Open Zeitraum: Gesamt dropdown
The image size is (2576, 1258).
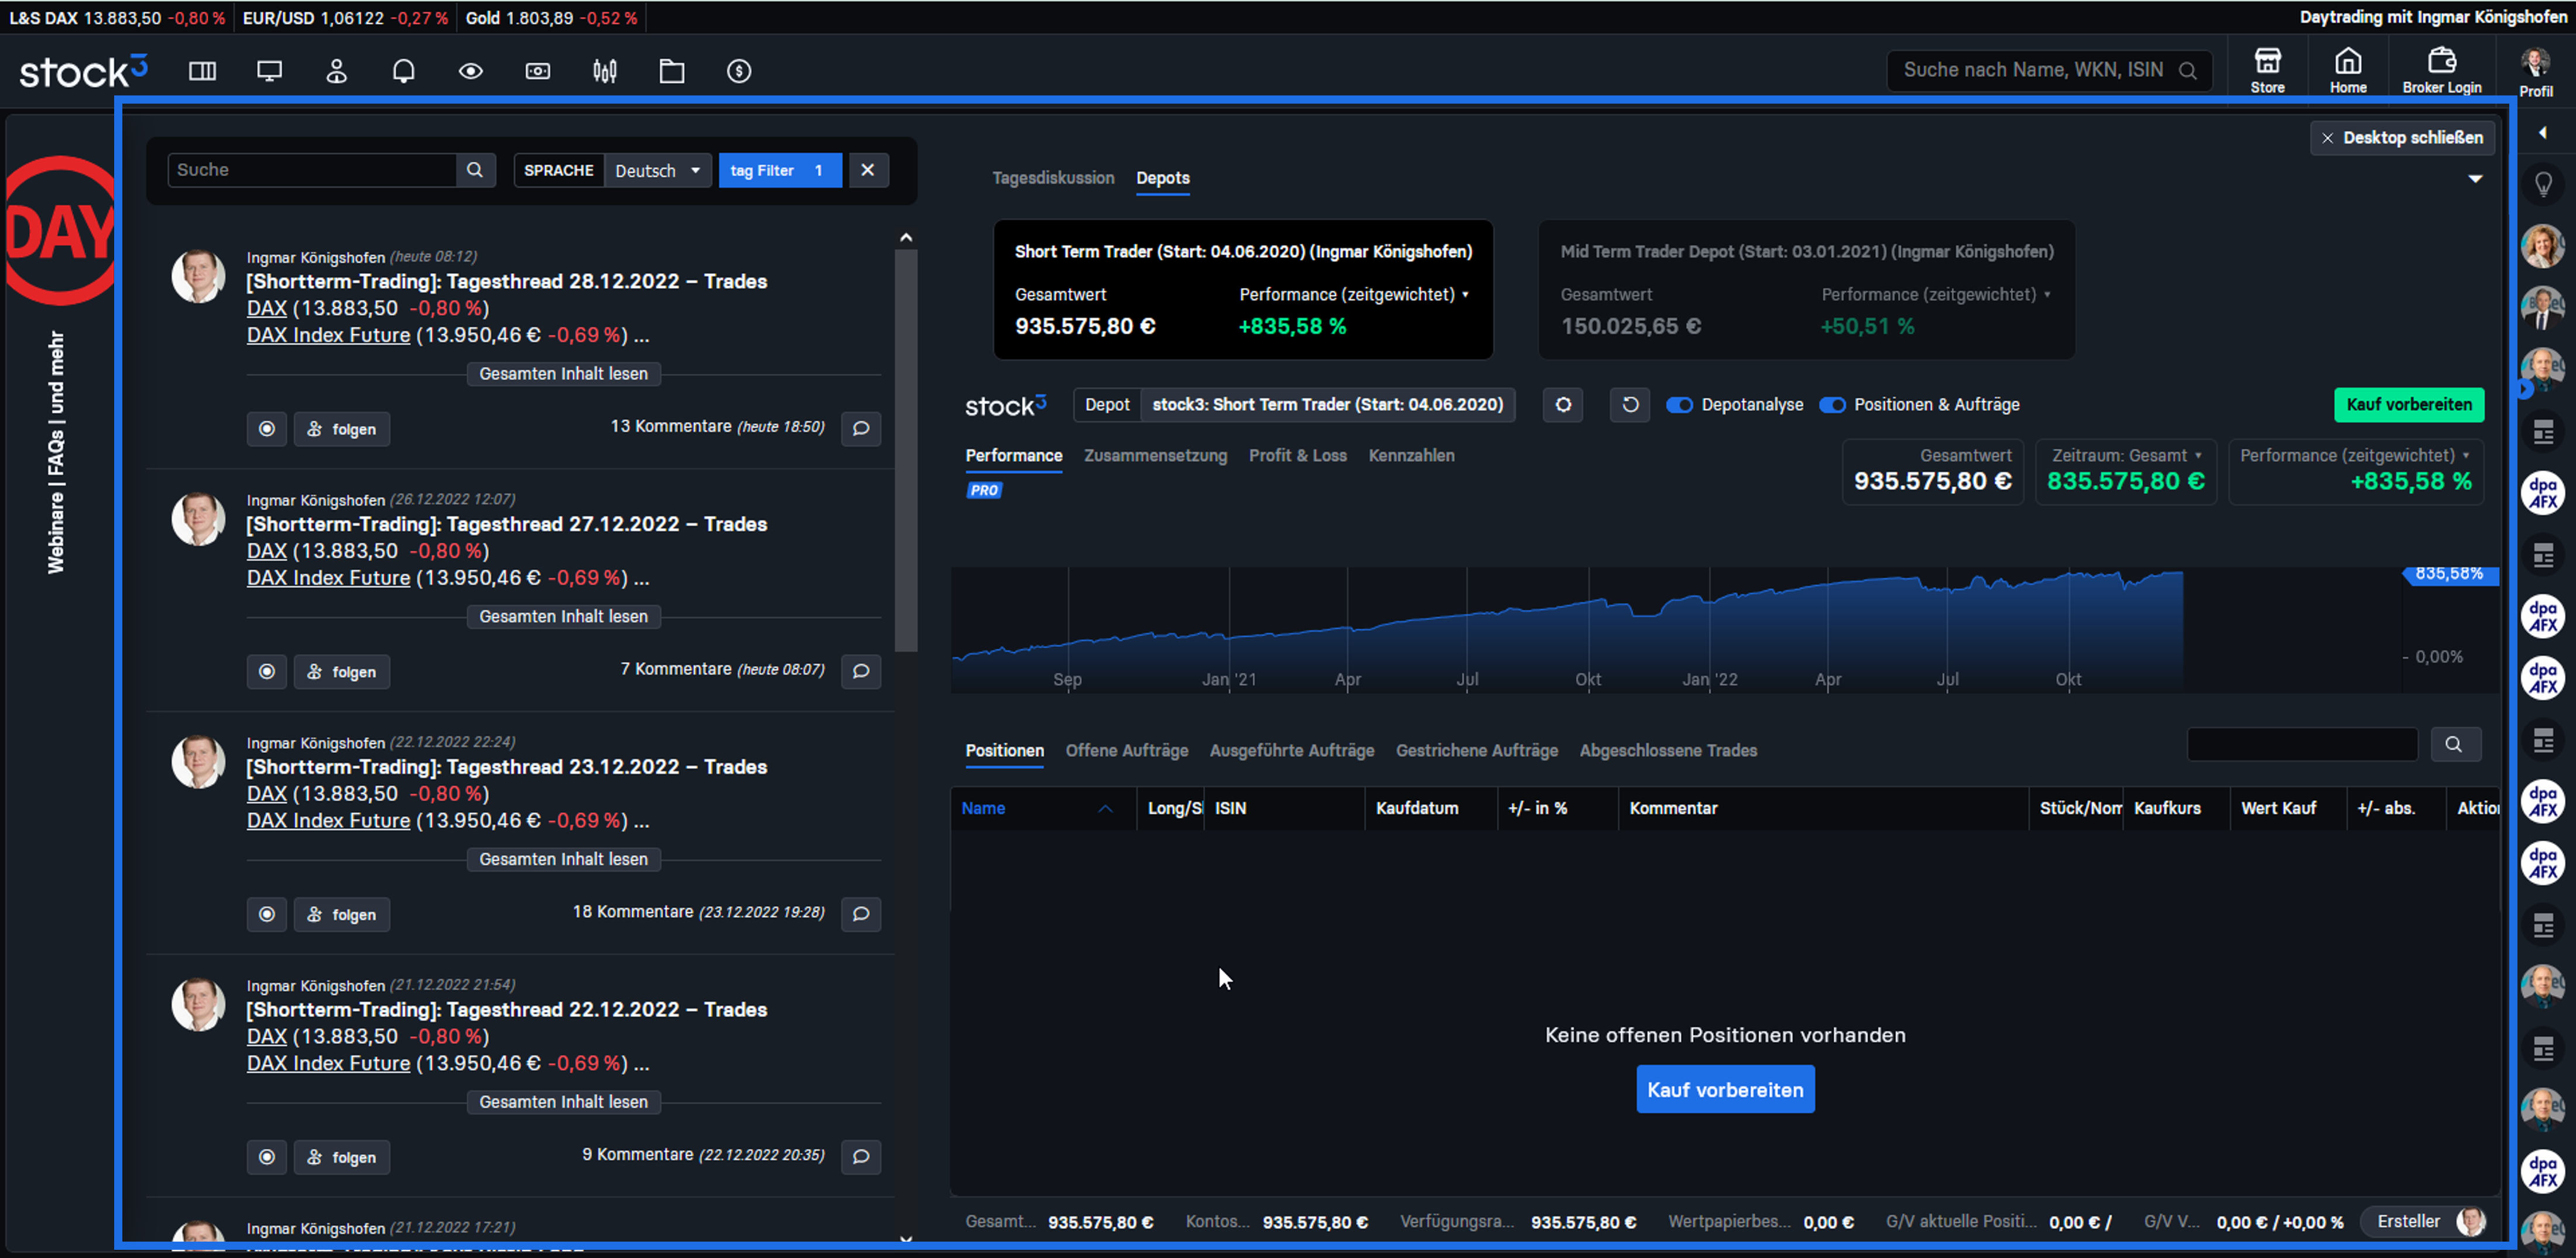point(2126,456)
